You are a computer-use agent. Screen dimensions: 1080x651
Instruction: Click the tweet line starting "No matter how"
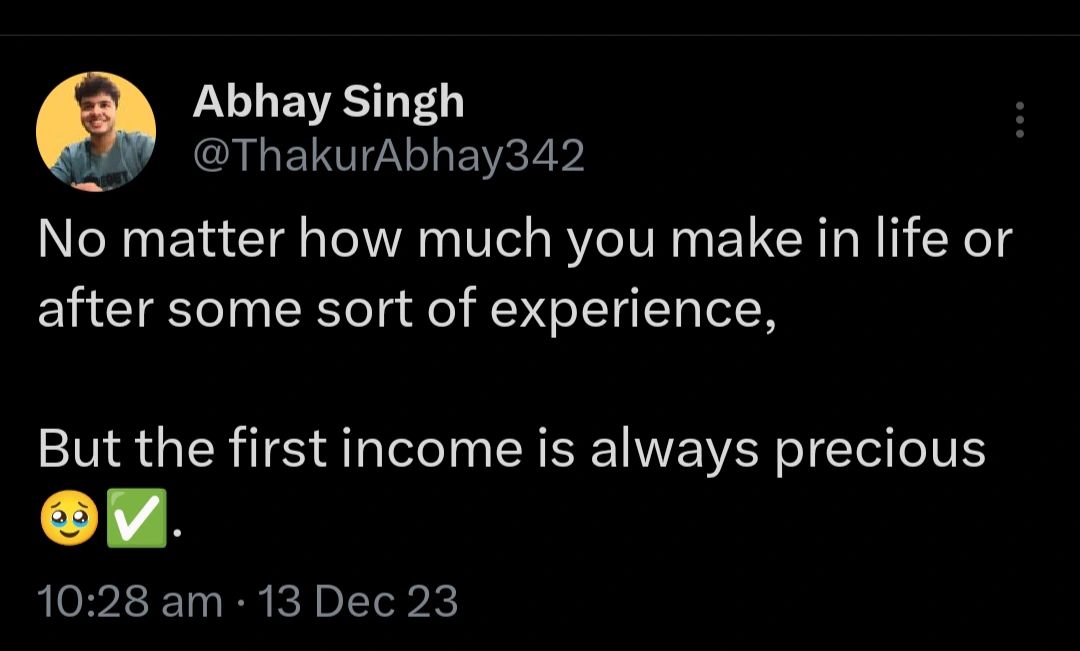pyautogui.click(x=524, y=242)
